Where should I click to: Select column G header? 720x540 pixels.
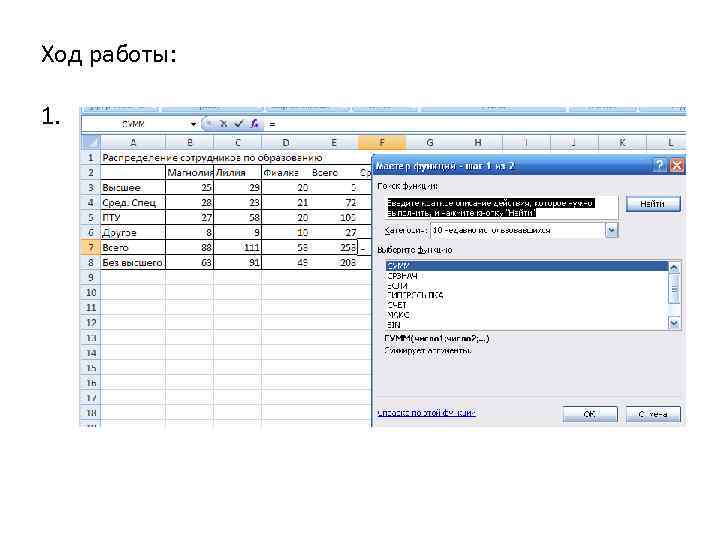click(x=430, y=142)
